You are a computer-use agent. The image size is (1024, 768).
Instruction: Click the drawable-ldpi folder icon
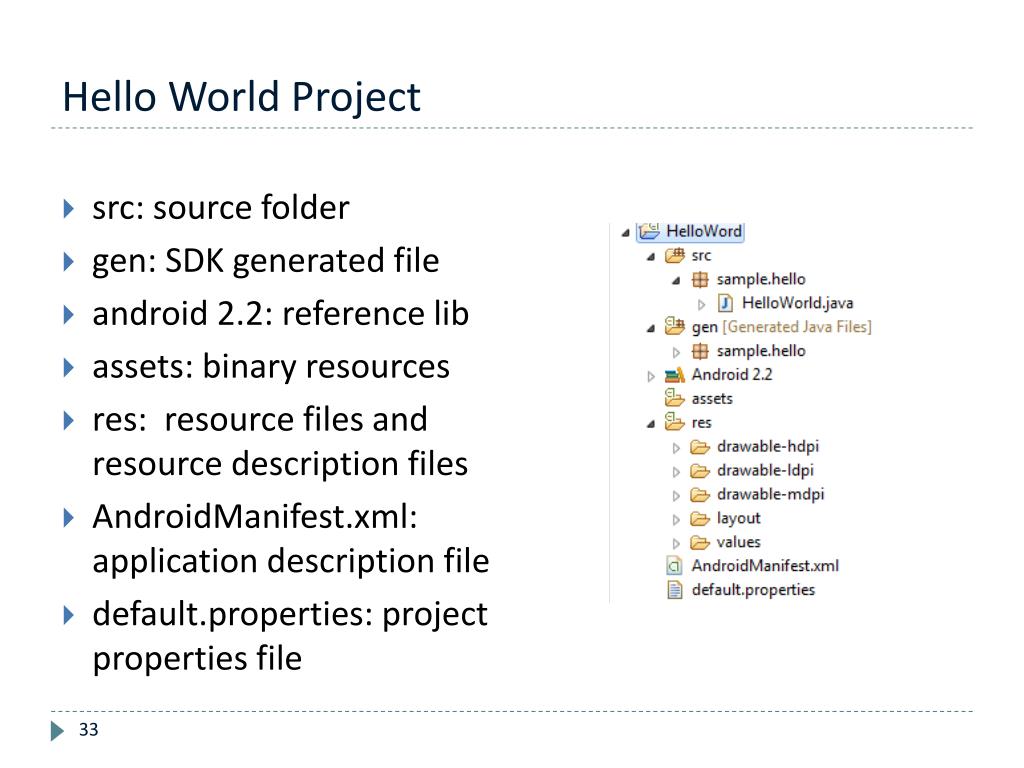[x=700, y=471]
